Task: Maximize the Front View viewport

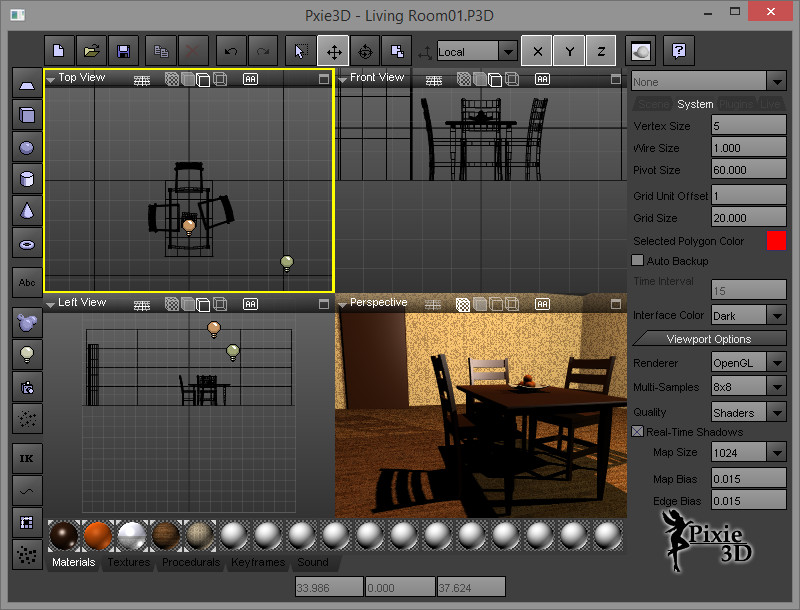Action: pyautogui.click(x=616, y=79)
